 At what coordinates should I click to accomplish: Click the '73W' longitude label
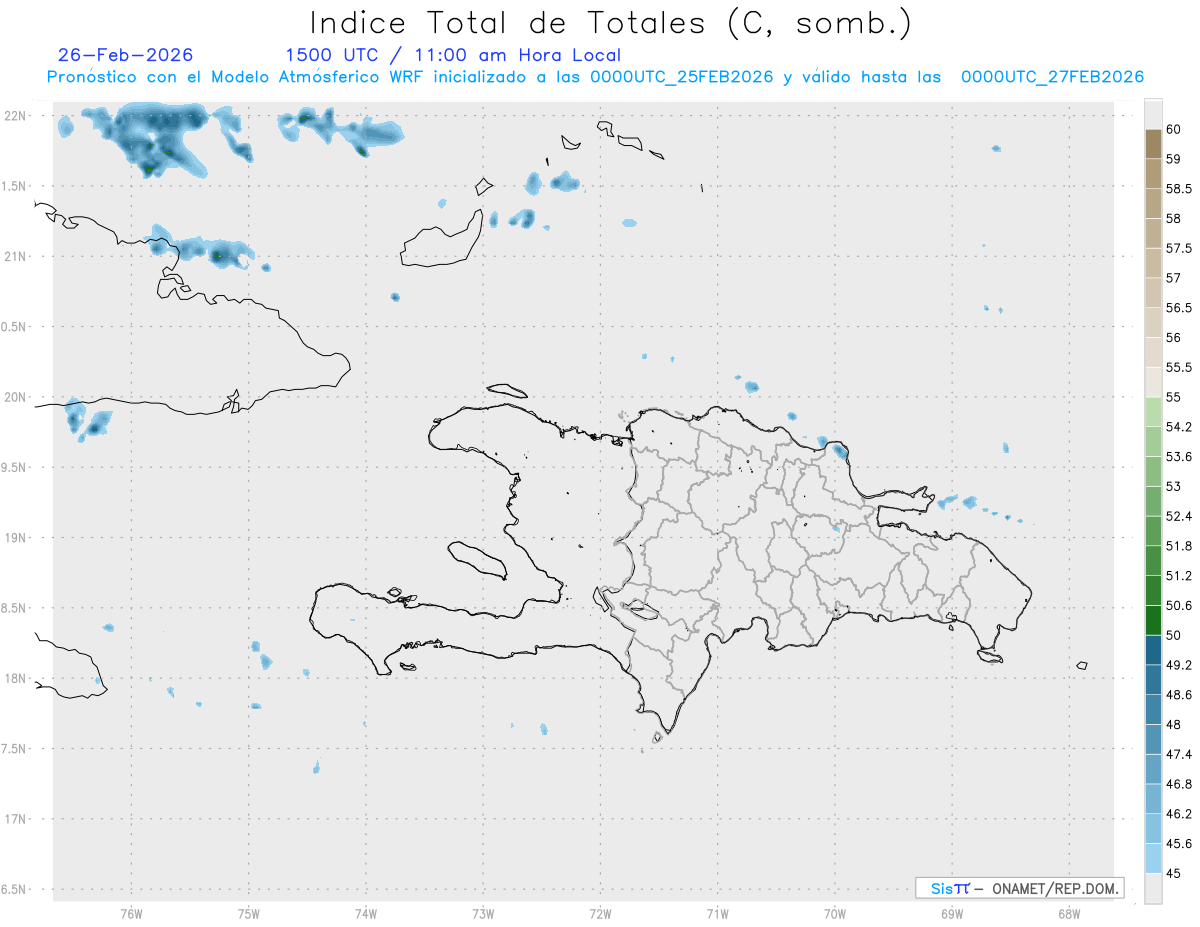483,914
